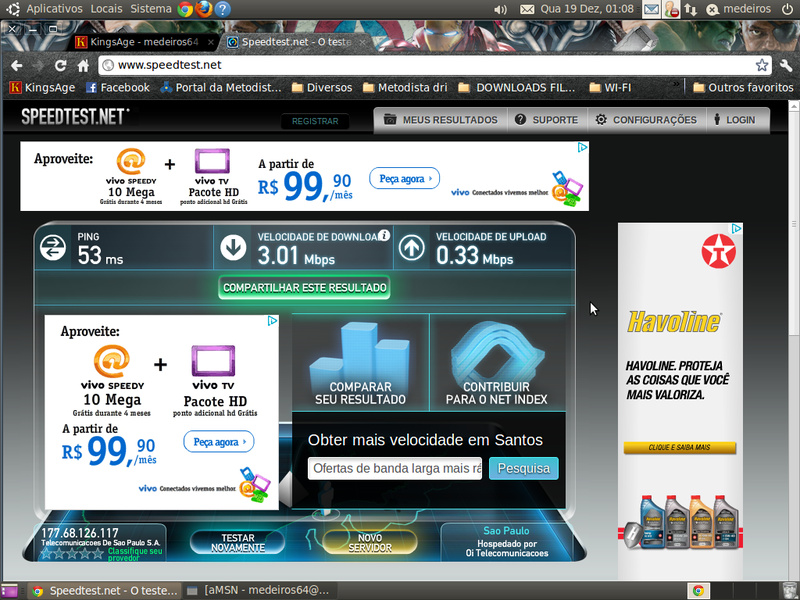Open the help icon in top panel
The width and height of the screenshot is (800, 600).
(x=222, y=9)
